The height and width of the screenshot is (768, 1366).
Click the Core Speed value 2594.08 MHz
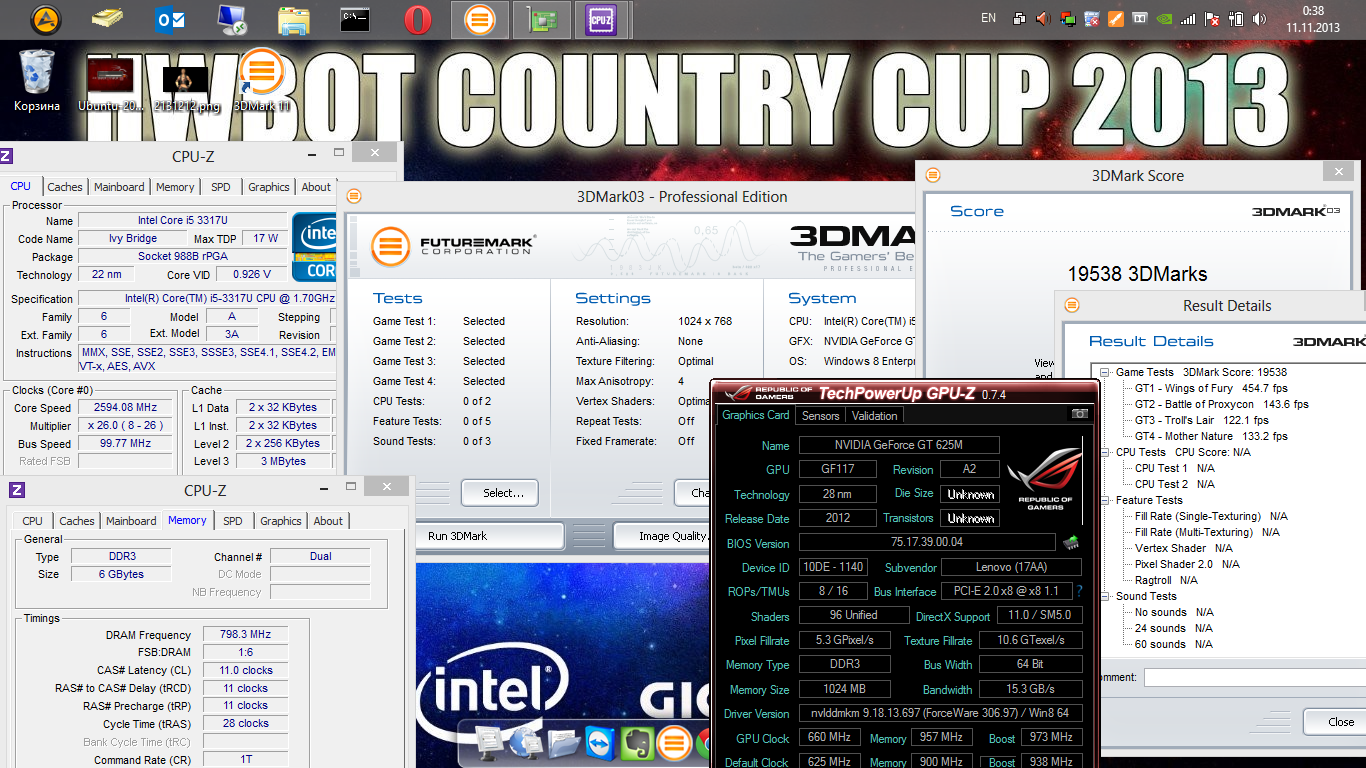[x=124, y=407]
